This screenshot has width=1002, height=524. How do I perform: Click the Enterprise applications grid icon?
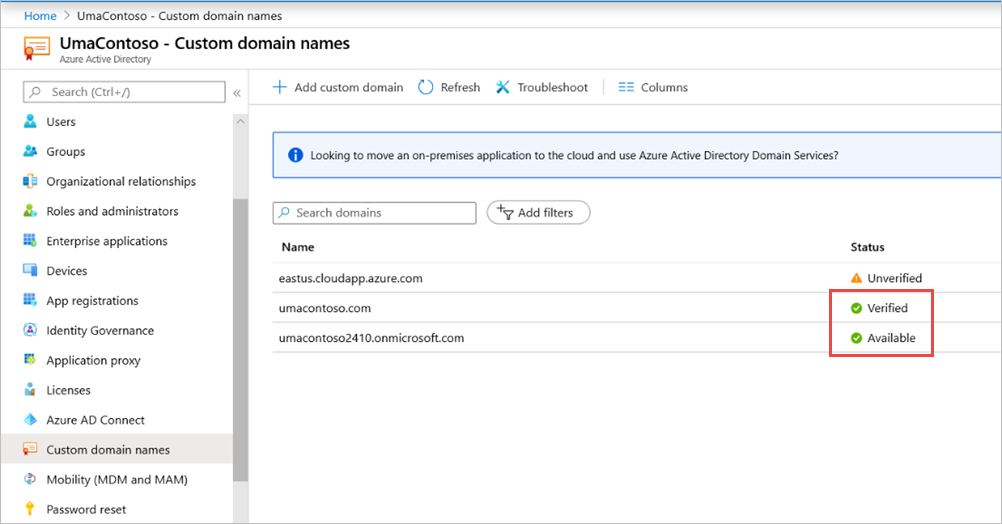pos(30,241)
